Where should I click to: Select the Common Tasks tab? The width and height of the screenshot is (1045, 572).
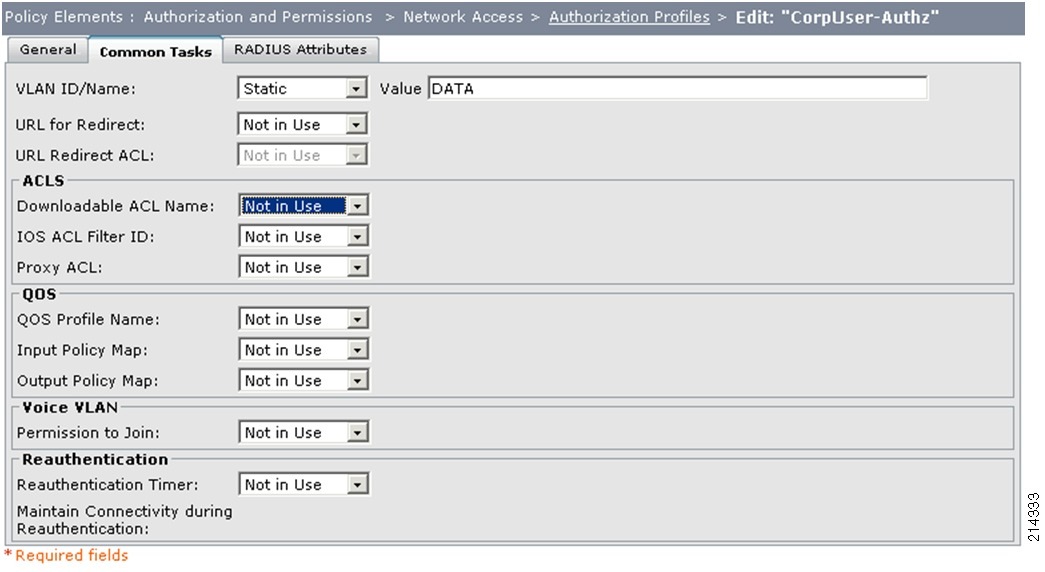tap(155, 51)
